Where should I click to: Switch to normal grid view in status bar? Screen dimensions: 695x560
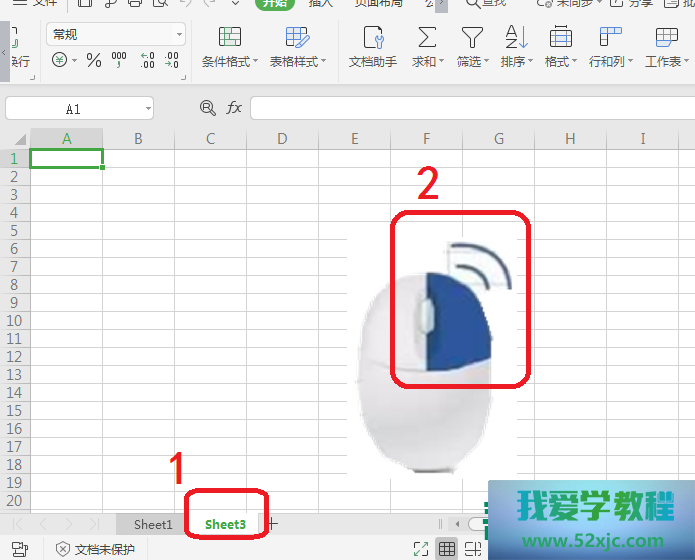(x=447, y=549)
